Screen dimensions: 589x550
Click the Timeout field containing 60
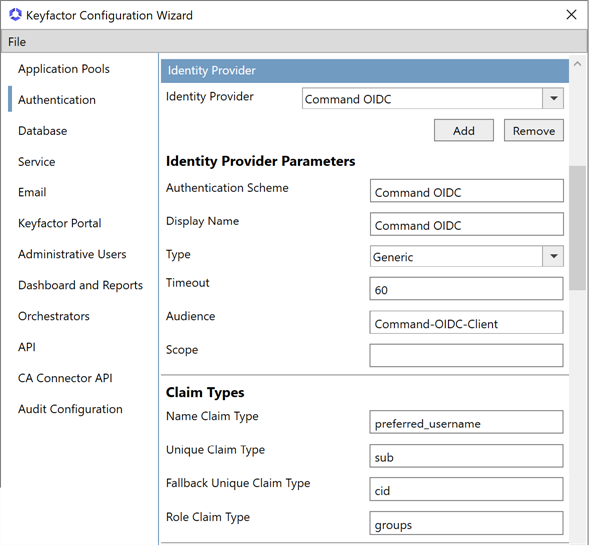point(466,289)
